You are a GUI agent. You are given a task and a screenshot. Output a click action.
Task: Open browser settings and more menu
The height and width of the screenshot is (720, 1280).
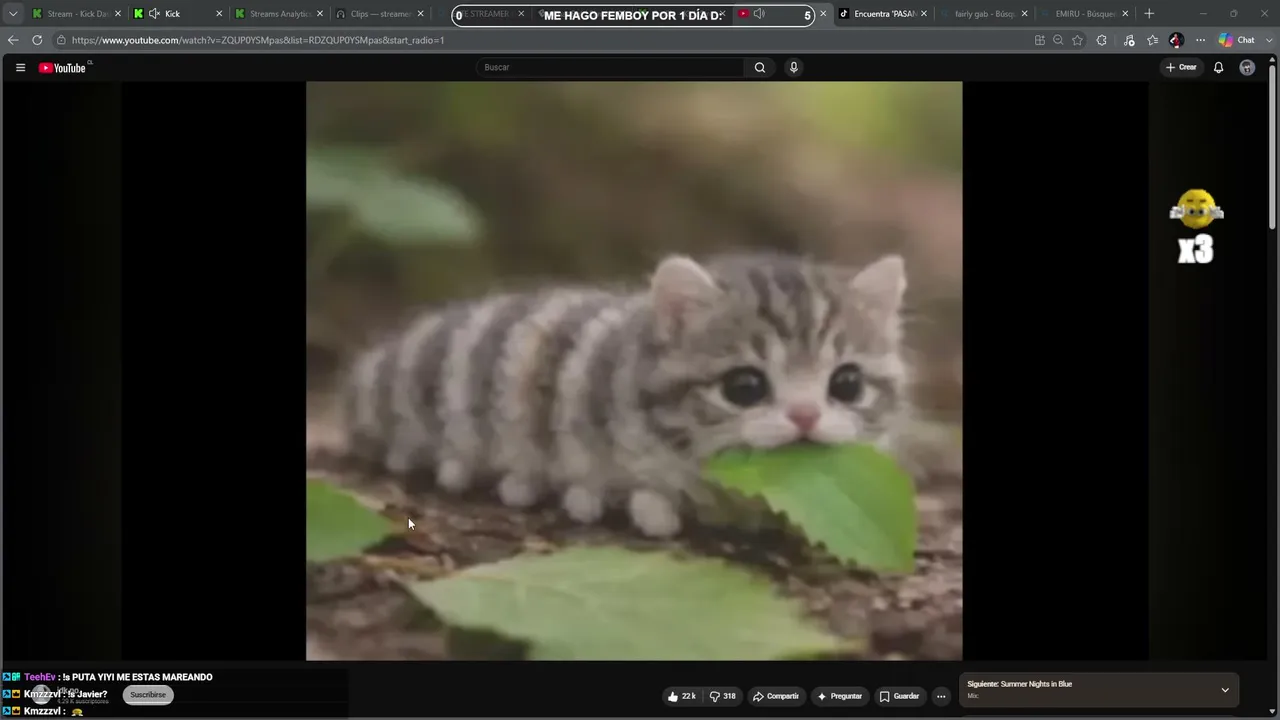pyautogui.click(x=1201, y=40)
